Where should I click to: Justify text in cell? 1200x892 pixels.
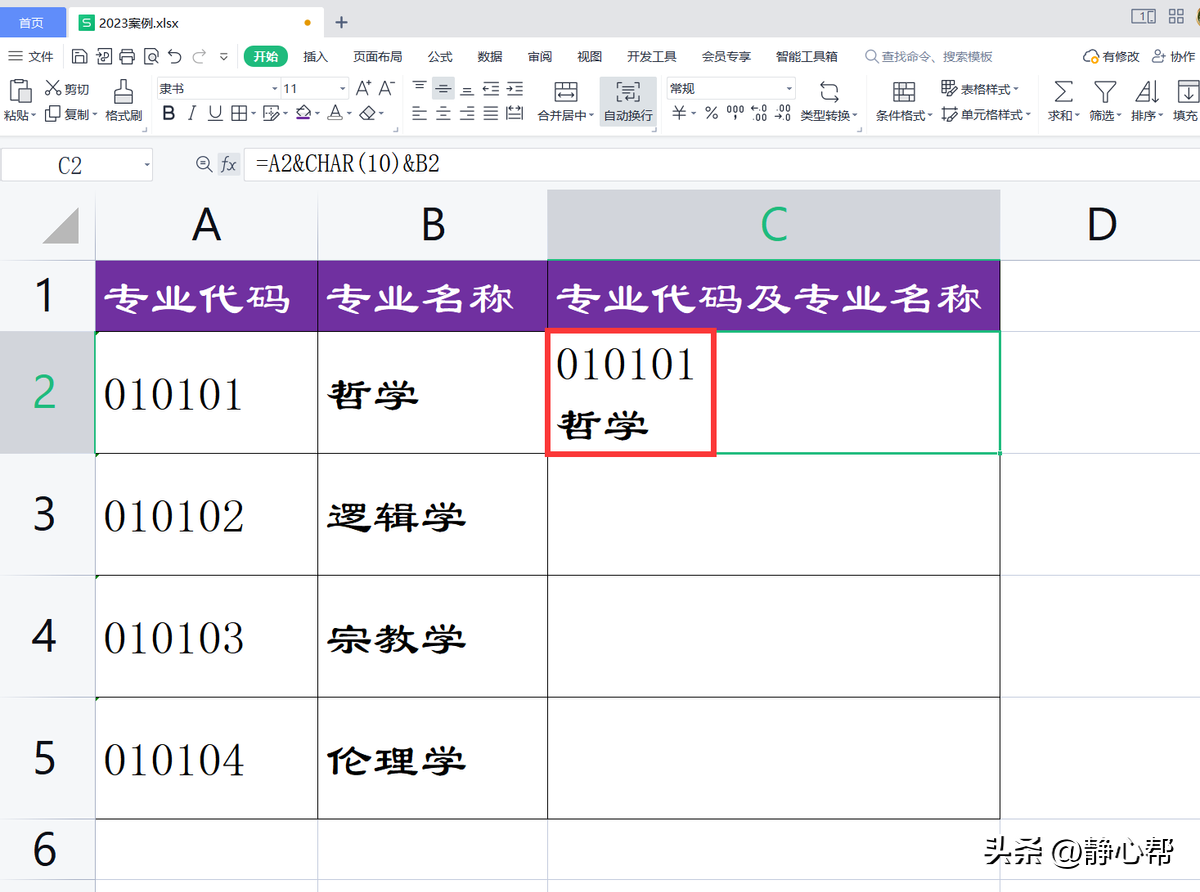pyautogui.click(x=491, y=114)
